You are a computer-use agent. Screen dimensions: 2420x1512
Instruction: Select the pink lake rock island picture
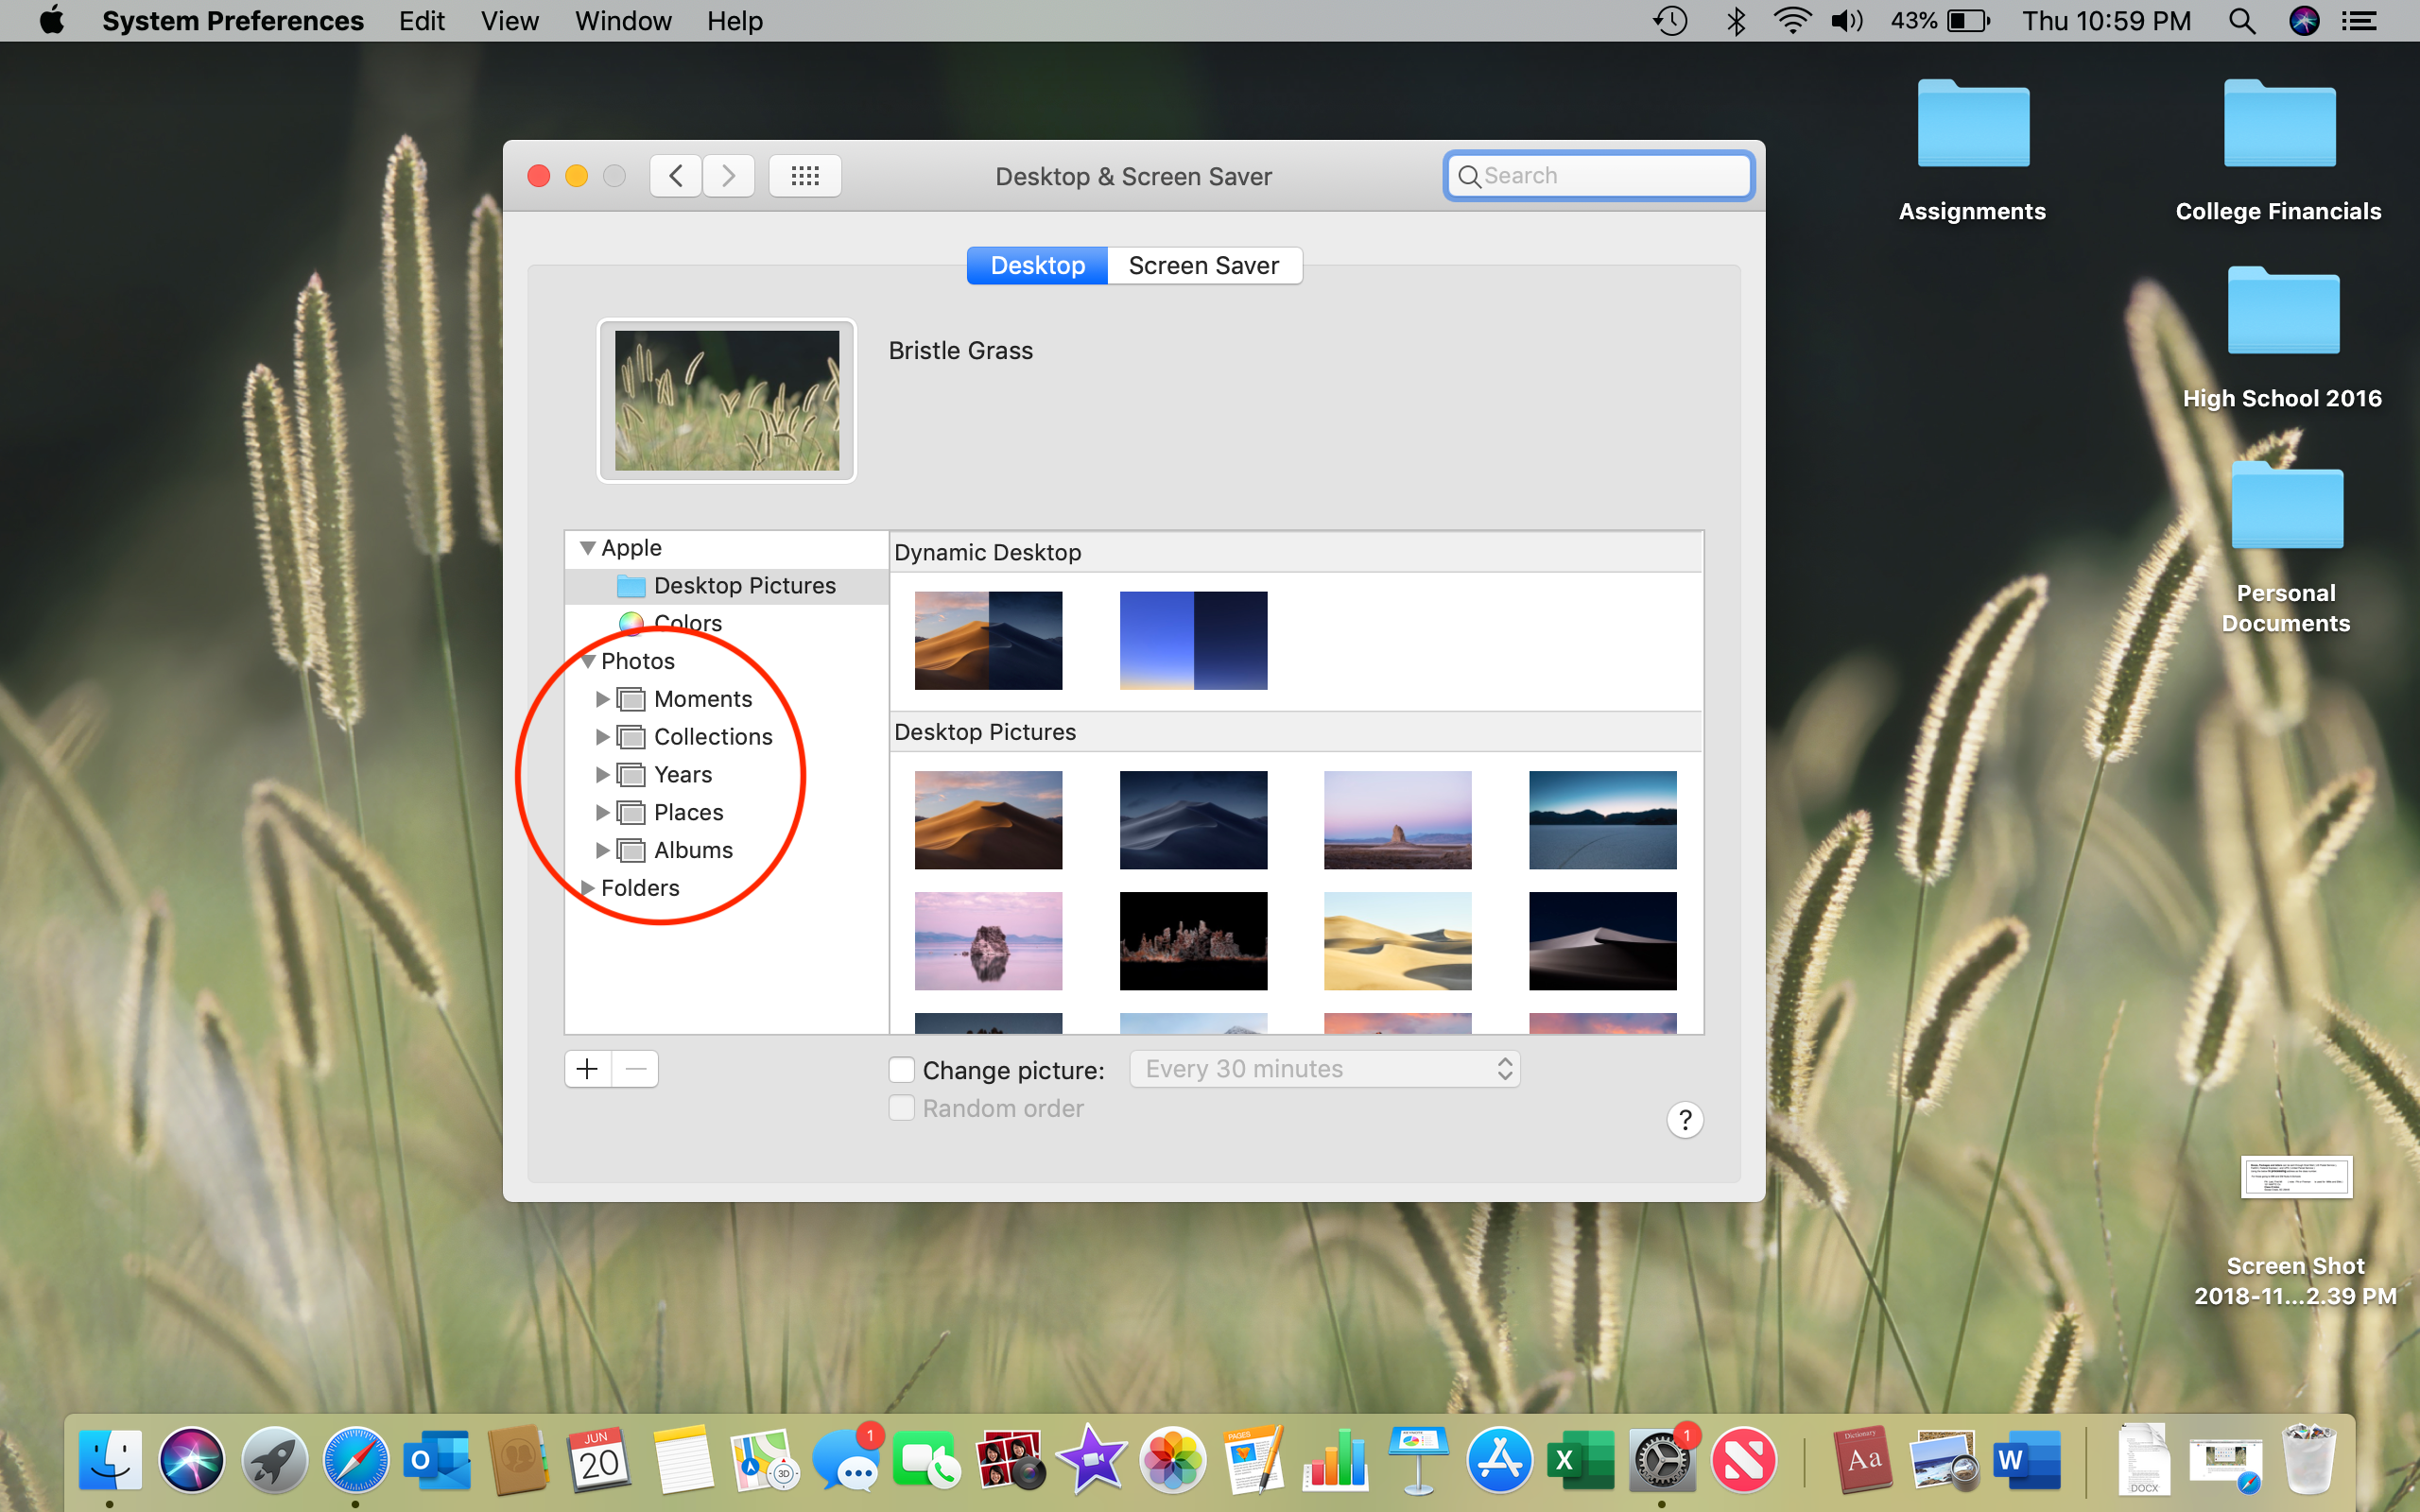(x=988, y=941)
